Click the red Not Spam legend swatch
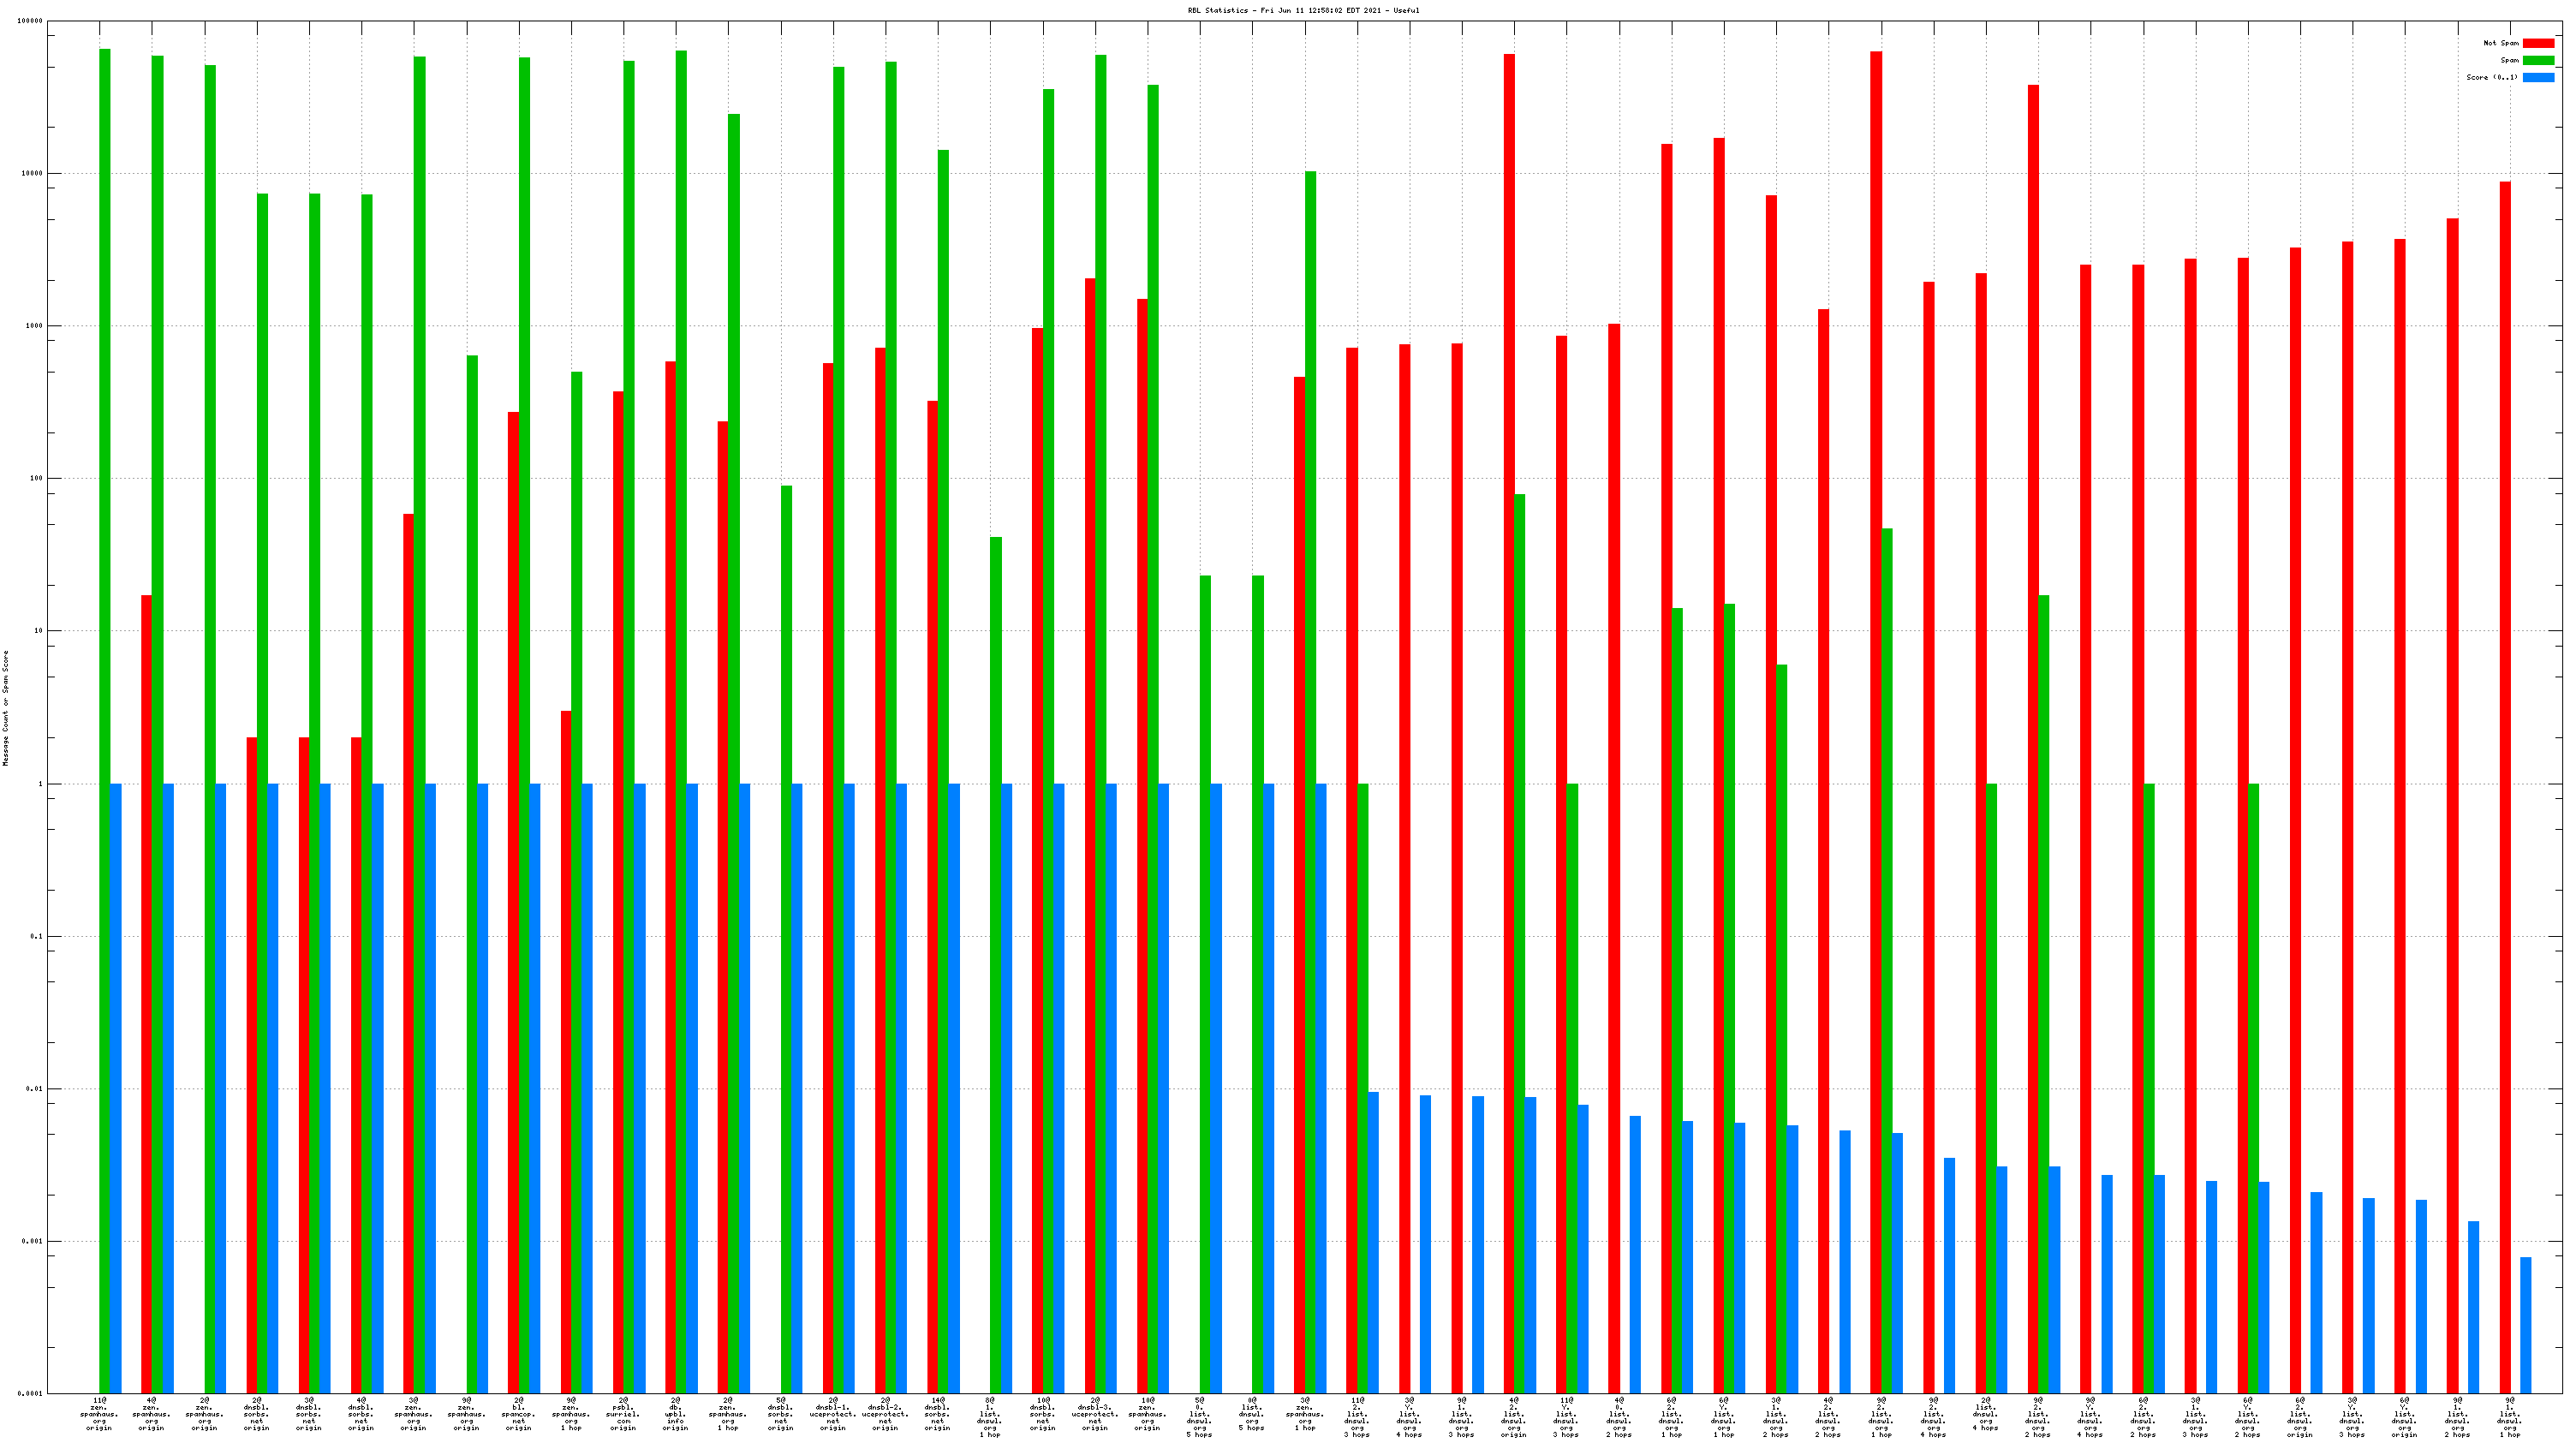The height and width of the screenshot is (1449, 2576). click(2538, 43)
